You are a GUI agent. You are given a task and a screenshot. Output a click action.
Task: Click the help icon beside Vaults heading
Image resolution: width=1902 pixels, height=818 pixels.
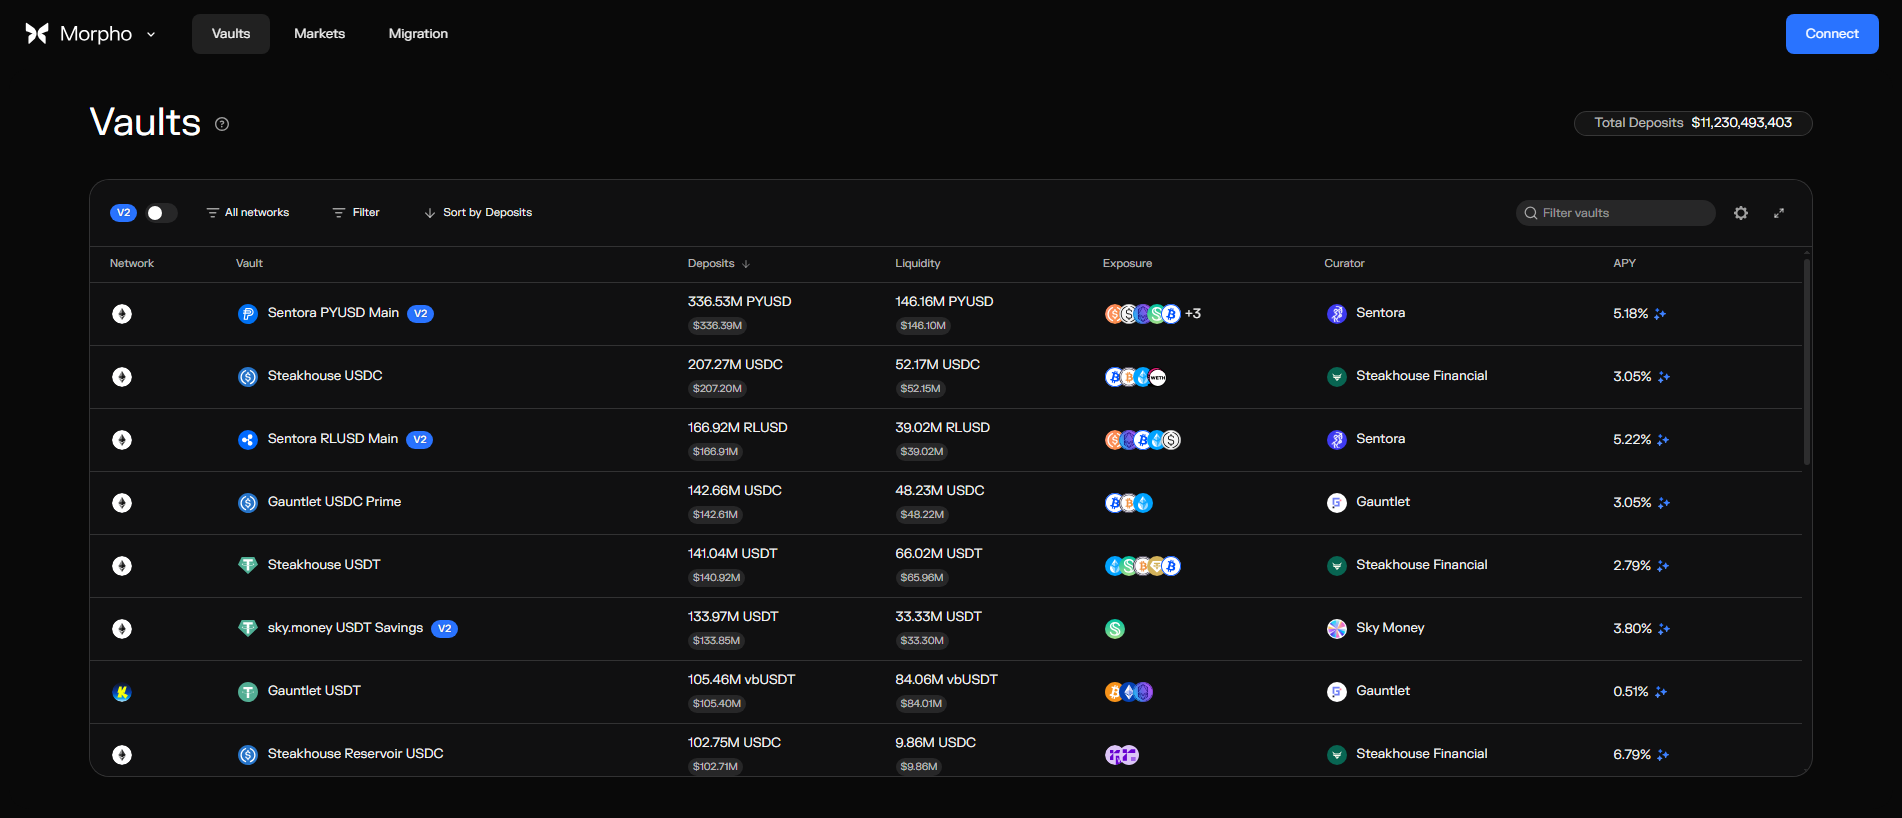(222, 124)
